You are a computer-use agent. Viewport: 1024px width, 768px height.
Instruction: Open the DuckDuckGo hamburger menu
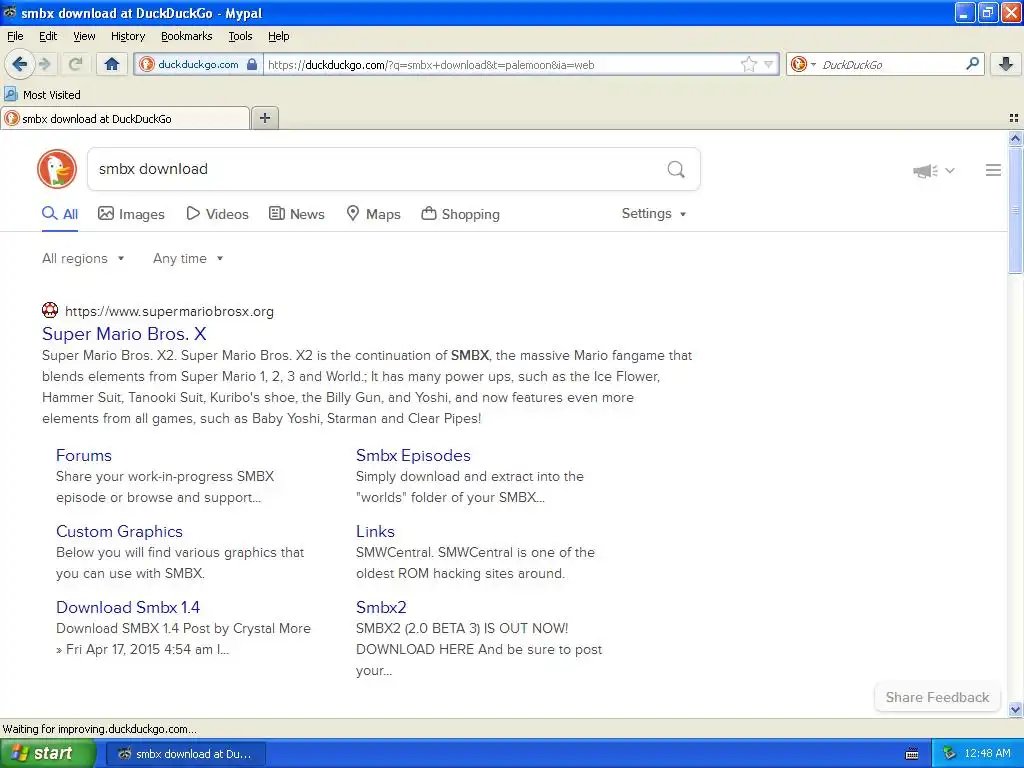[993, 170]
